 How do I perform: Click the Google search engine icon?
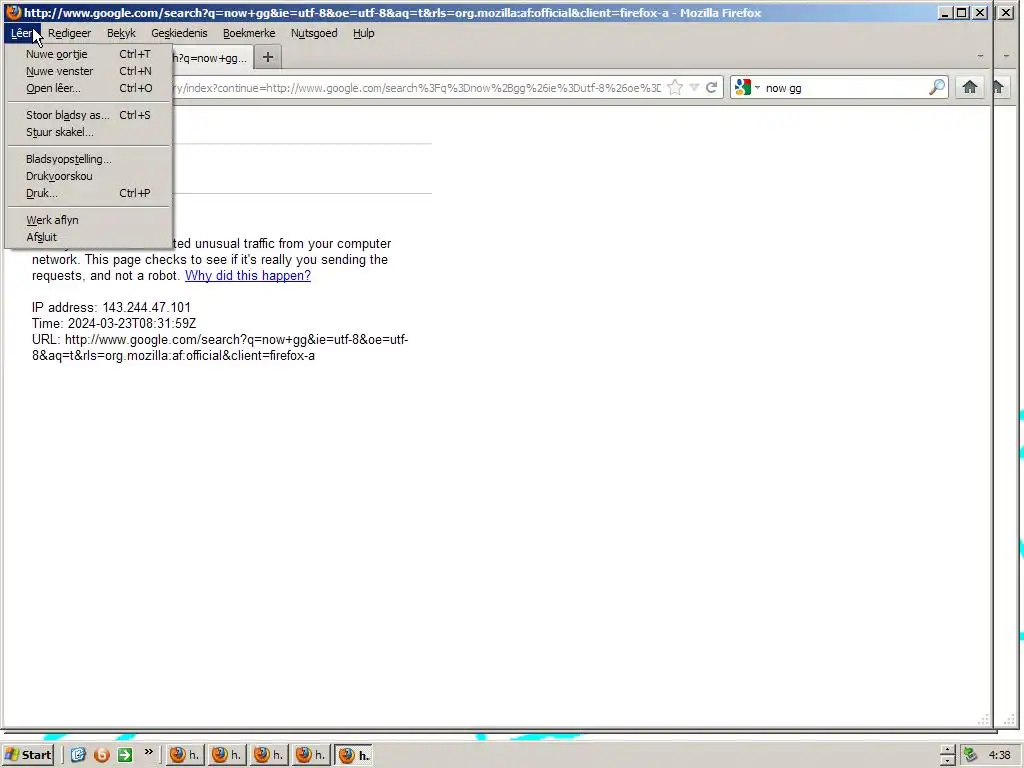tap(743, 88)
